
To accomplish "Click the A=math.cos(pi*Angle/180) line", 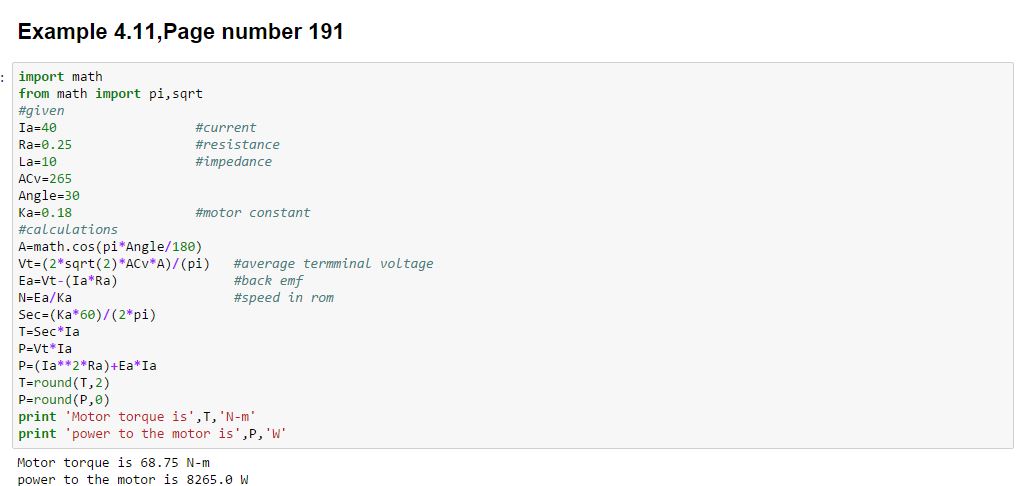I will tap(110, 247).
